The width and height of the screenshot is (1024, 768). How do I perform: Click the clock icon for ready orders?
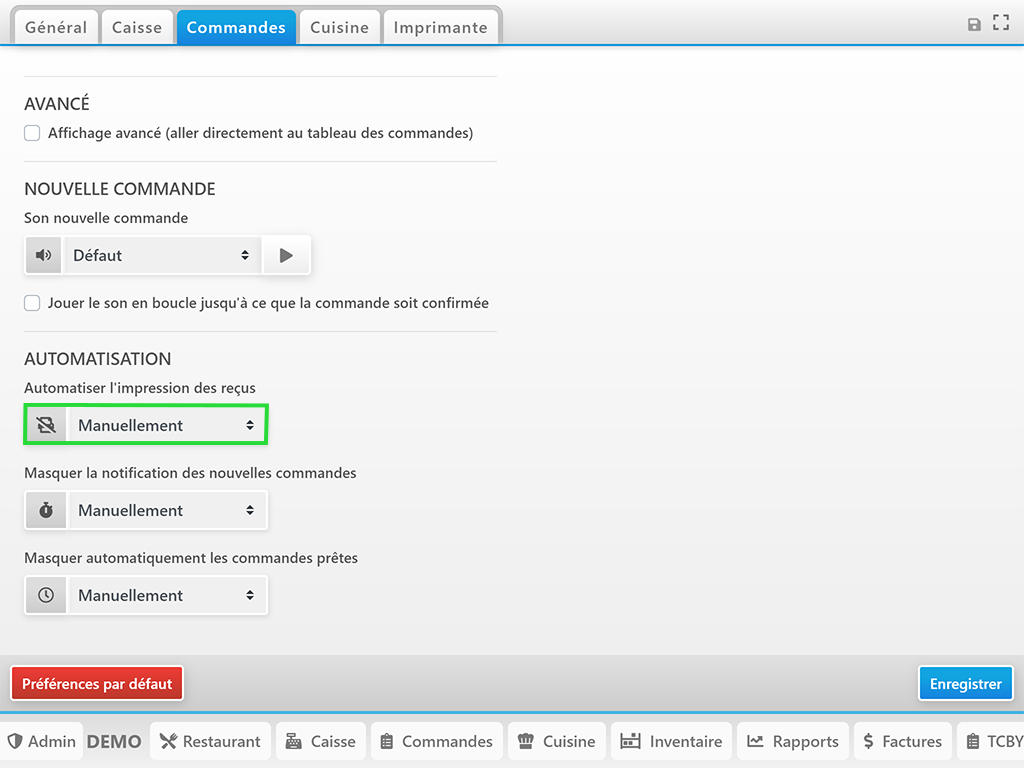pos(46,595)
